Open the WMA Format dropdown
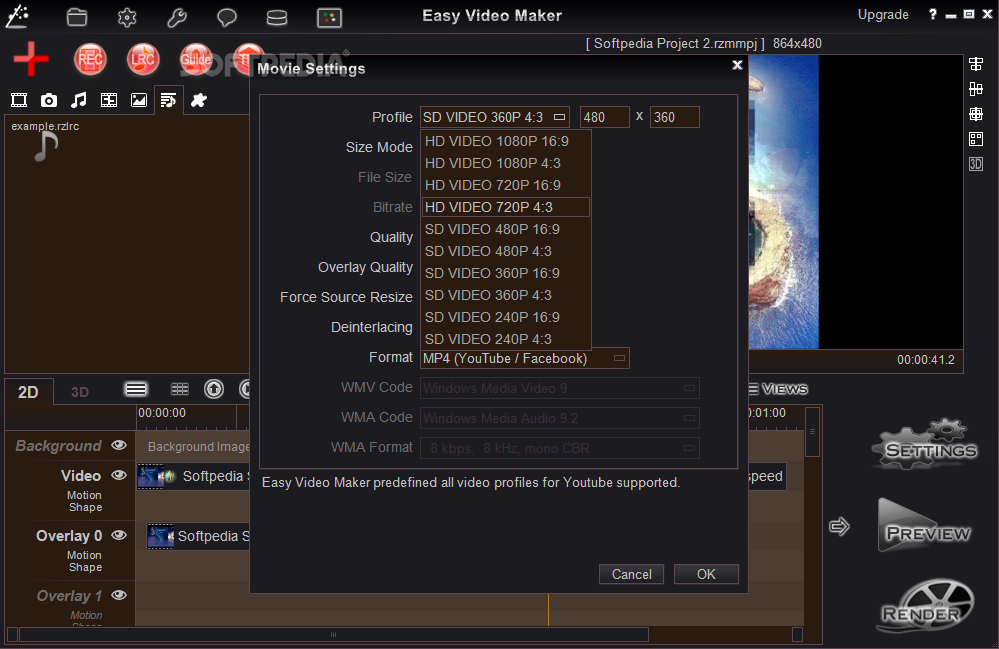 (559, 448)
